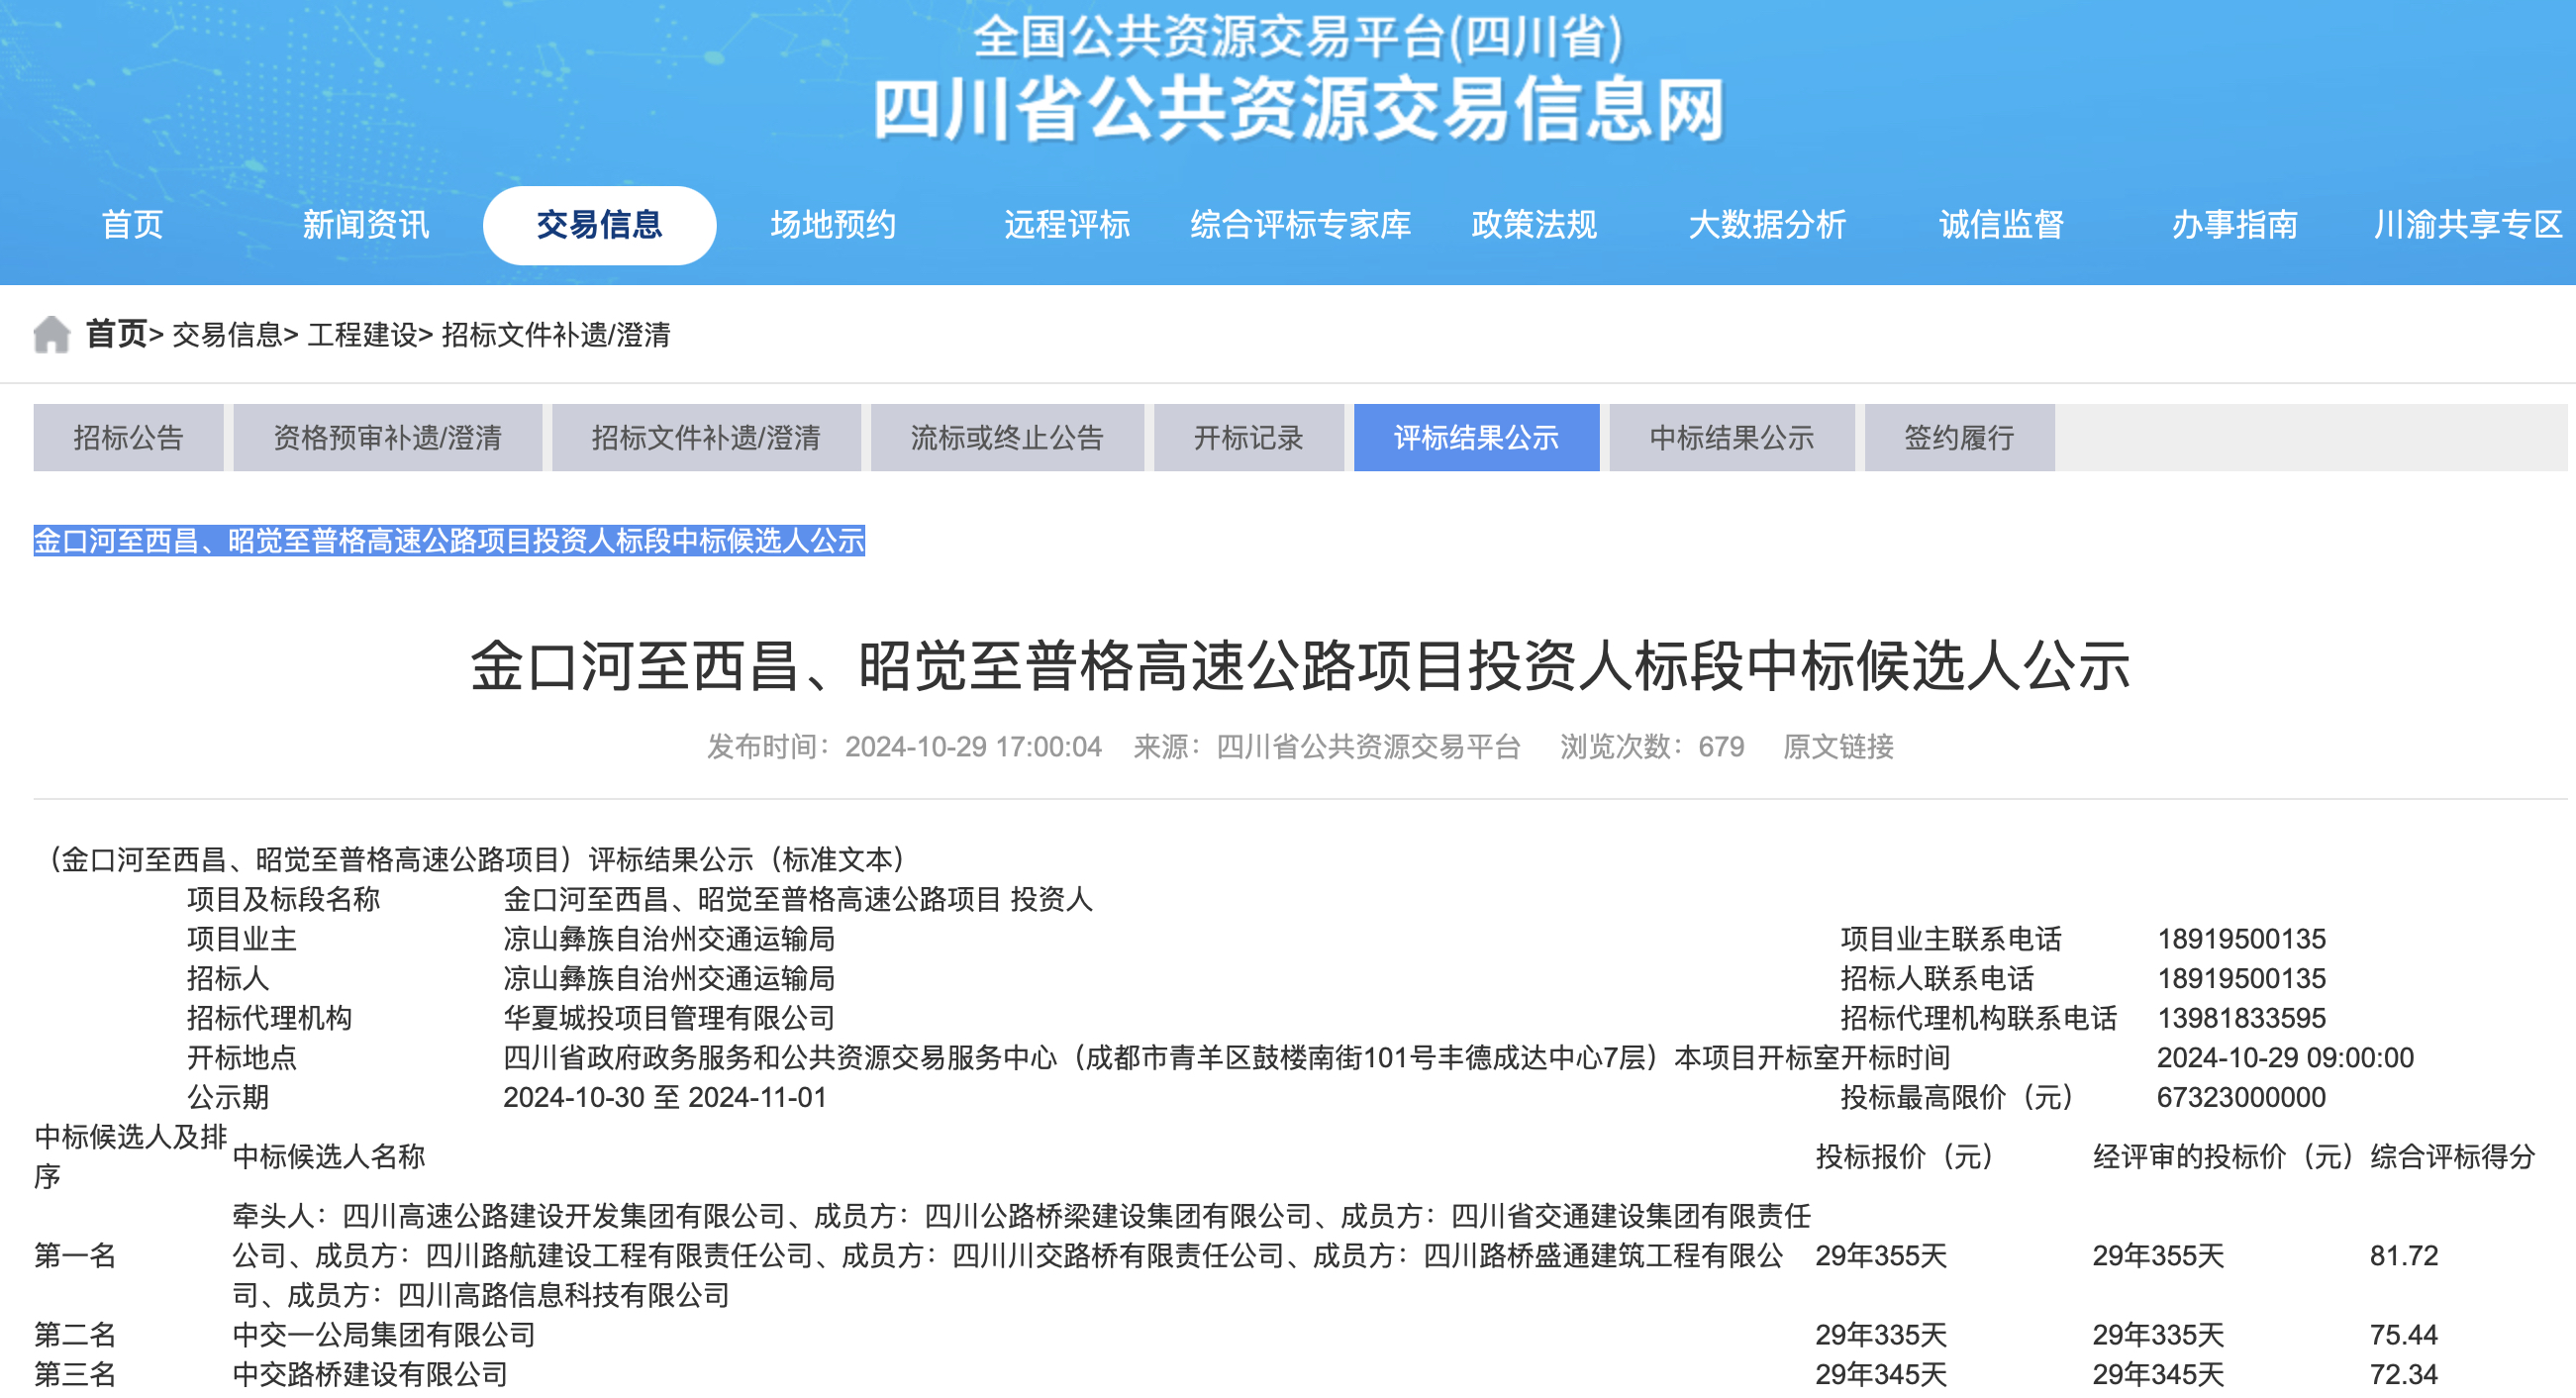Click the 项目业主 value 凉山彝族自治州交通运输局
2576x1398 pixels.
[x=669, y=939]
